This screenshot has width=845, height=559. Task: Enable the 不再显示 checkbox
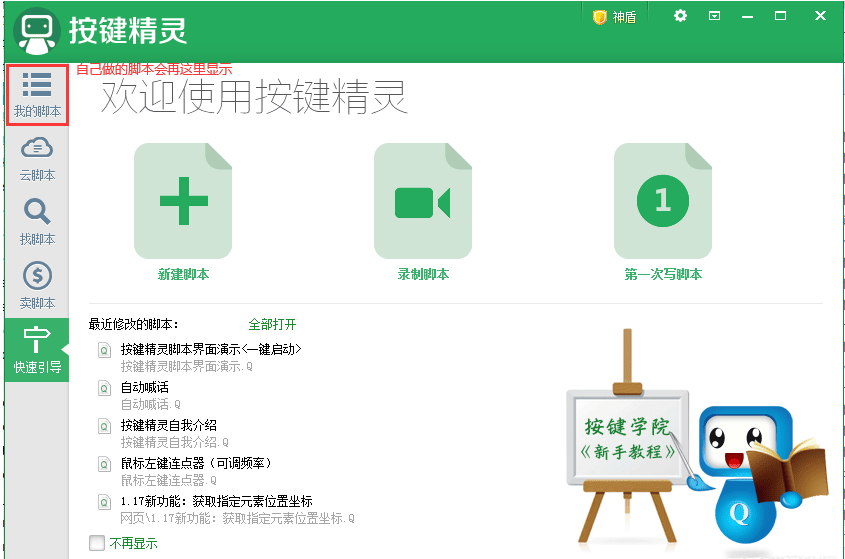pos(97,543)
